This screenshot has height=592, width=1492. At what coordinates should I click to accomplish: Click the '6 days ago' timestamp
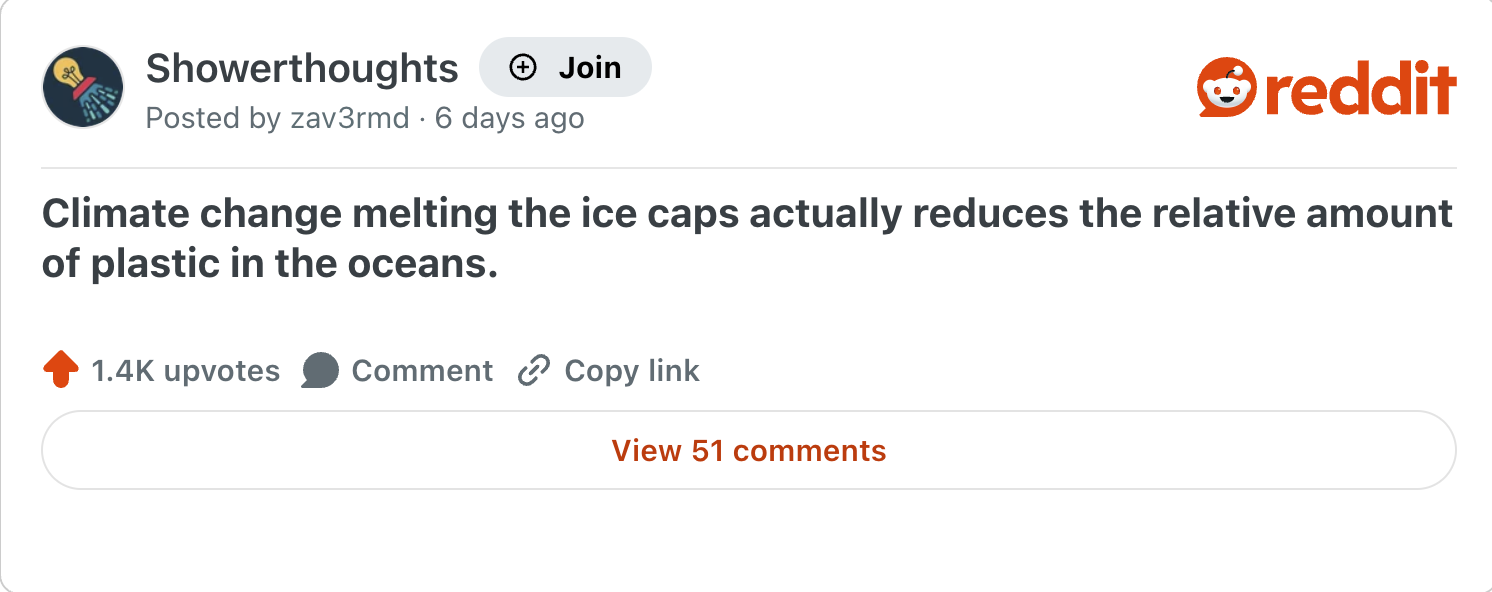click(510, 119)
